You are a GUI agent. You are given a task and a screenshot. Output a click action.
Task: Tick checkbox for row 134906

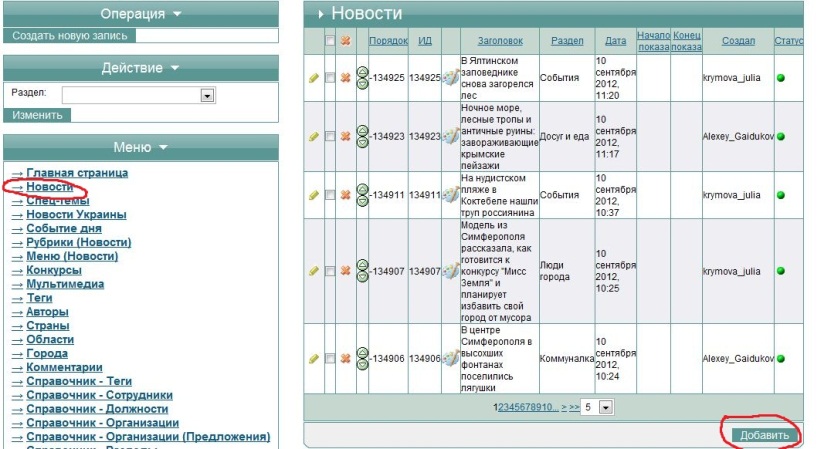coord(330,359)
